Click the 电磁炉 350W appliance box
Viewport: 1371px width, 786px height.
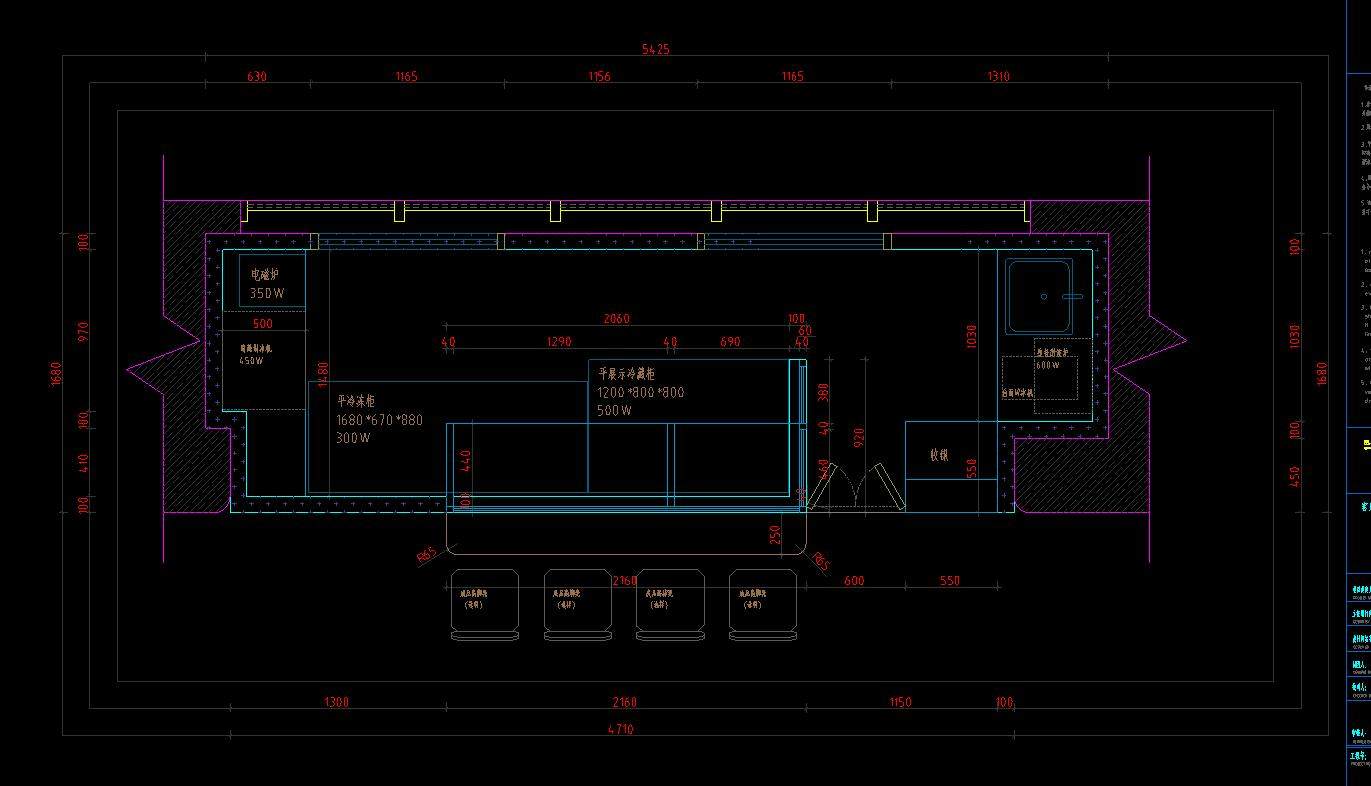271,280
